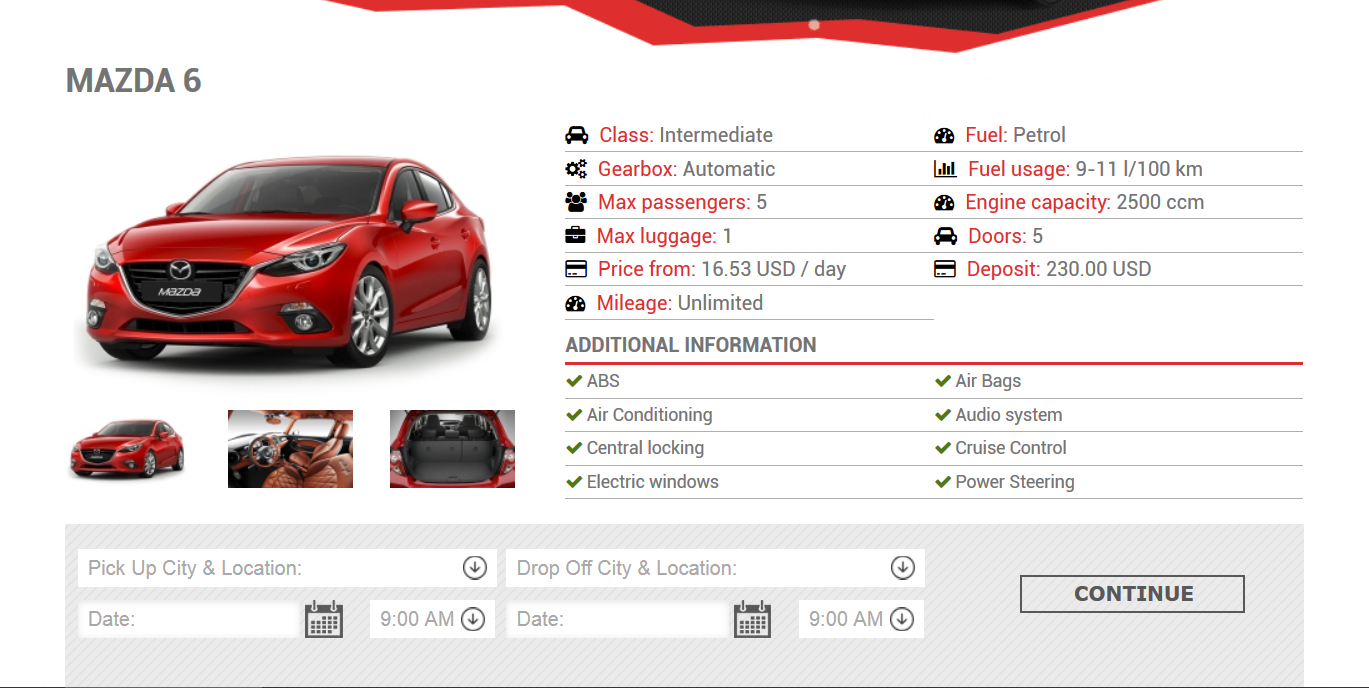1369x688 pixels.
Task: Click the pick-up Date input field
Action: click(x=190, y=619)
